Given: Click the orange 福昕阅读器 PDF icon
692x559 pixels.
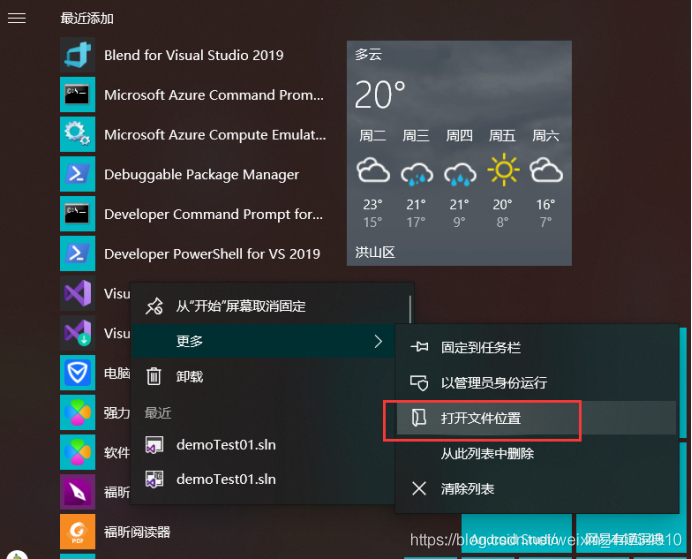Looking at the screenshot, I should click(78, 531).
